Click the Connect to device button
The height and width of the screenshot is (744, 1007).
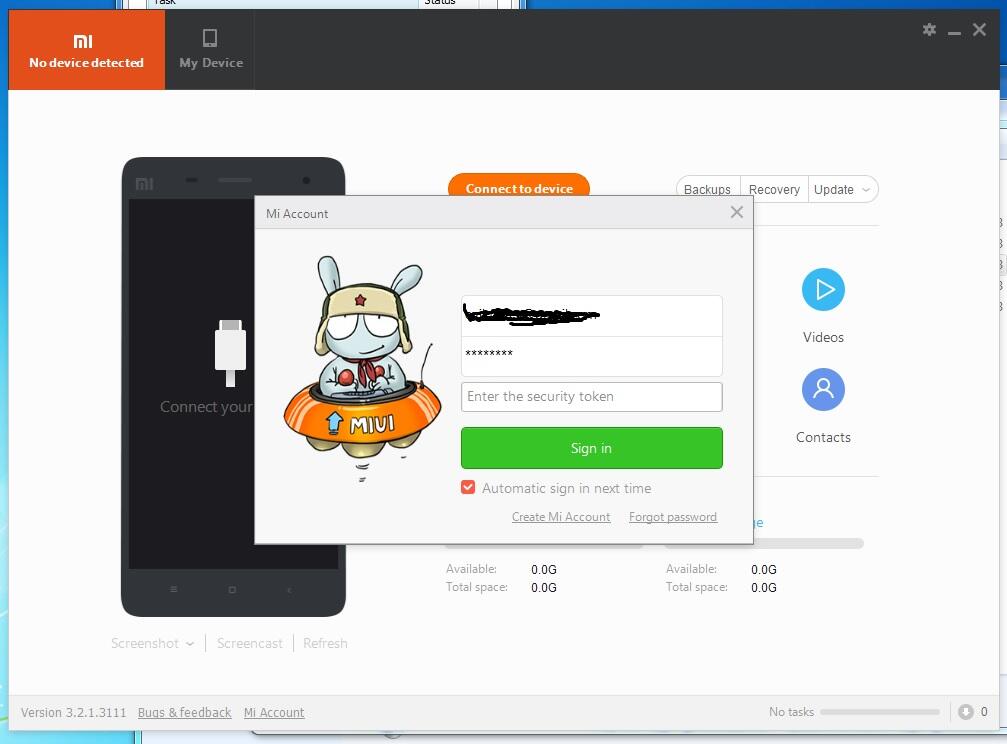(x=519, y=186)
